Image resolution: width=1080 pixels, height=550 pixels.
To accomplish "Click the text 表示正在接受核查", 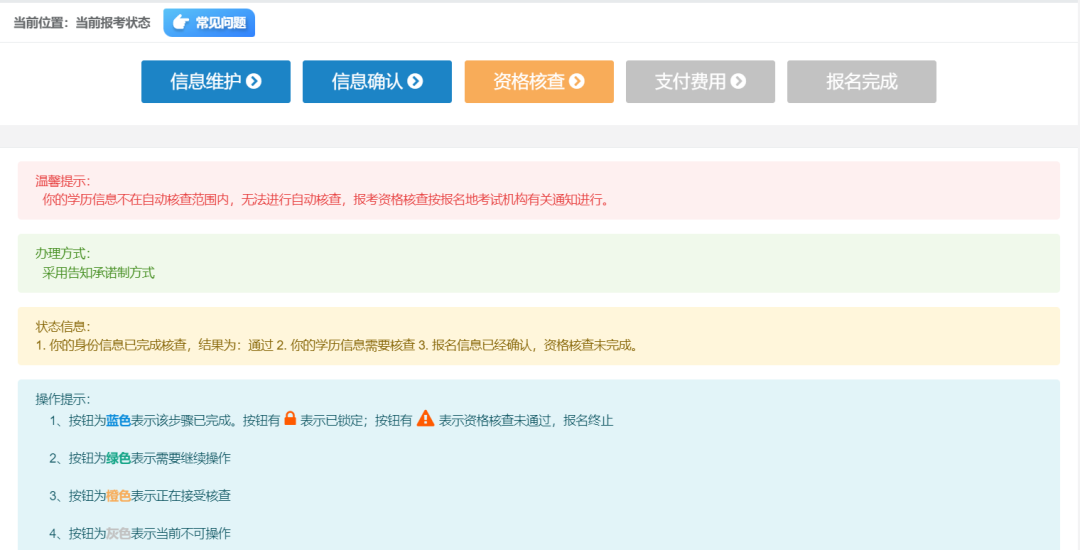I will [x=181, y=496].
